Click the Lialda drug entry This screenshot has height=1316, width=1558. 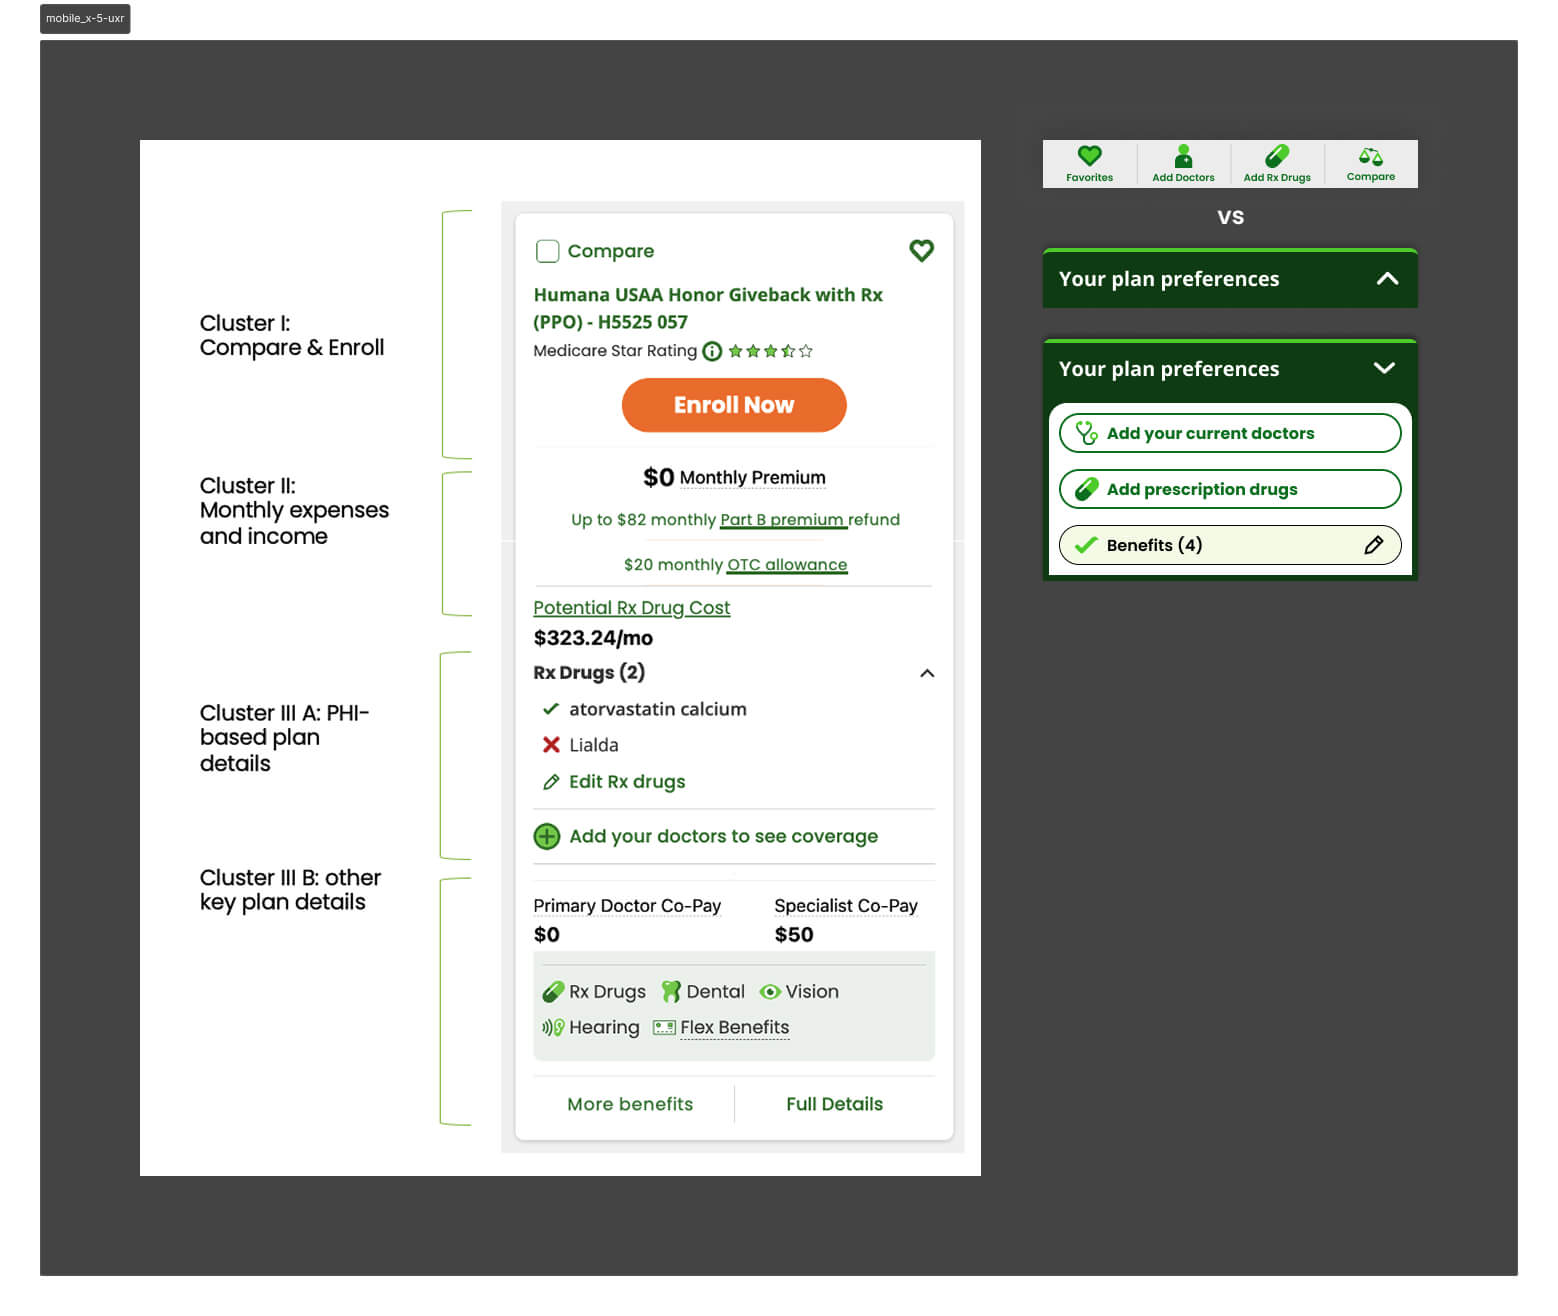click(x=594, y=745)
